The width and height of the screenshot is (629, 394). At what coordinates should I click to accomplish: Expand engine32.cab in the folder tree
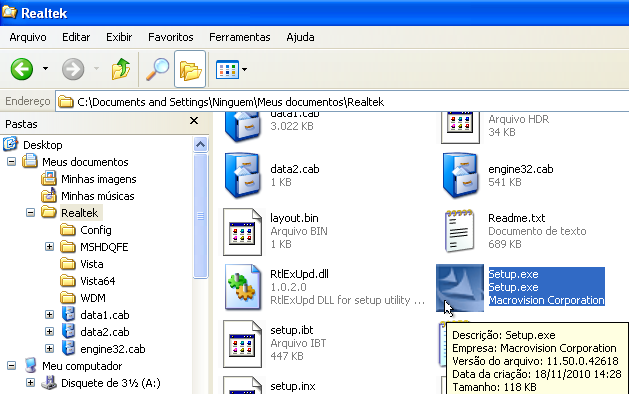pyautogui.click(x=49, y=349)
